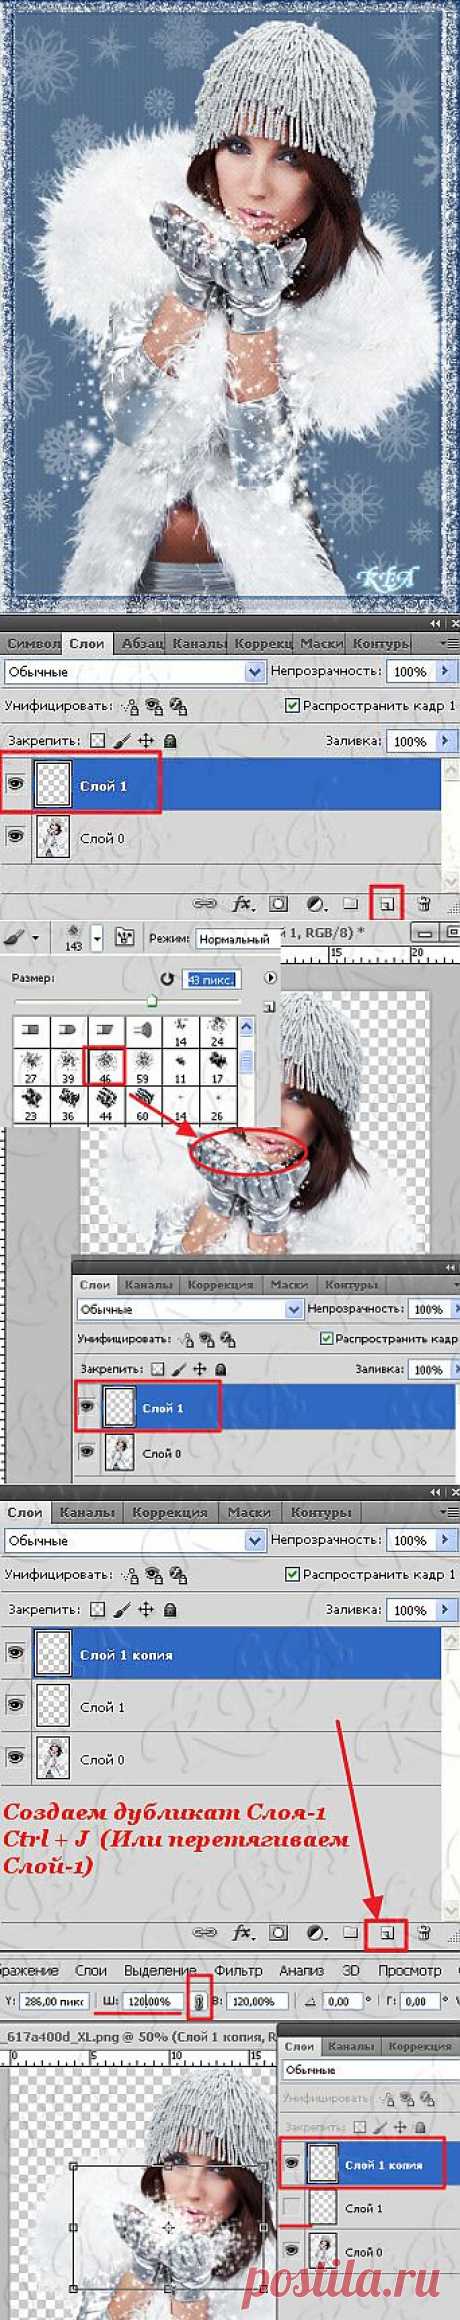Create adjustment layer icon in three-layer panel
This screenshot has height=2320, width=460.
(x=316, y=1933)
